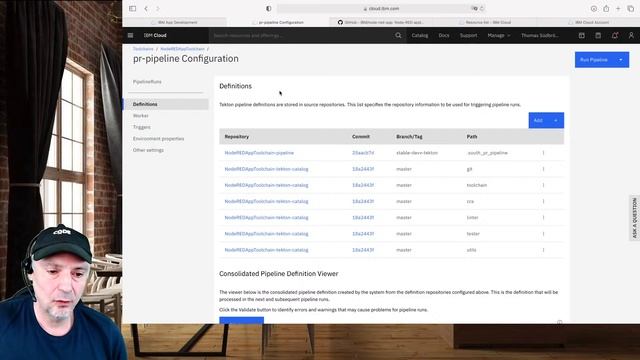Select Other settings in the sidebar
The height and width of the screenshot is (360, 640).
[x=148, y=150]
